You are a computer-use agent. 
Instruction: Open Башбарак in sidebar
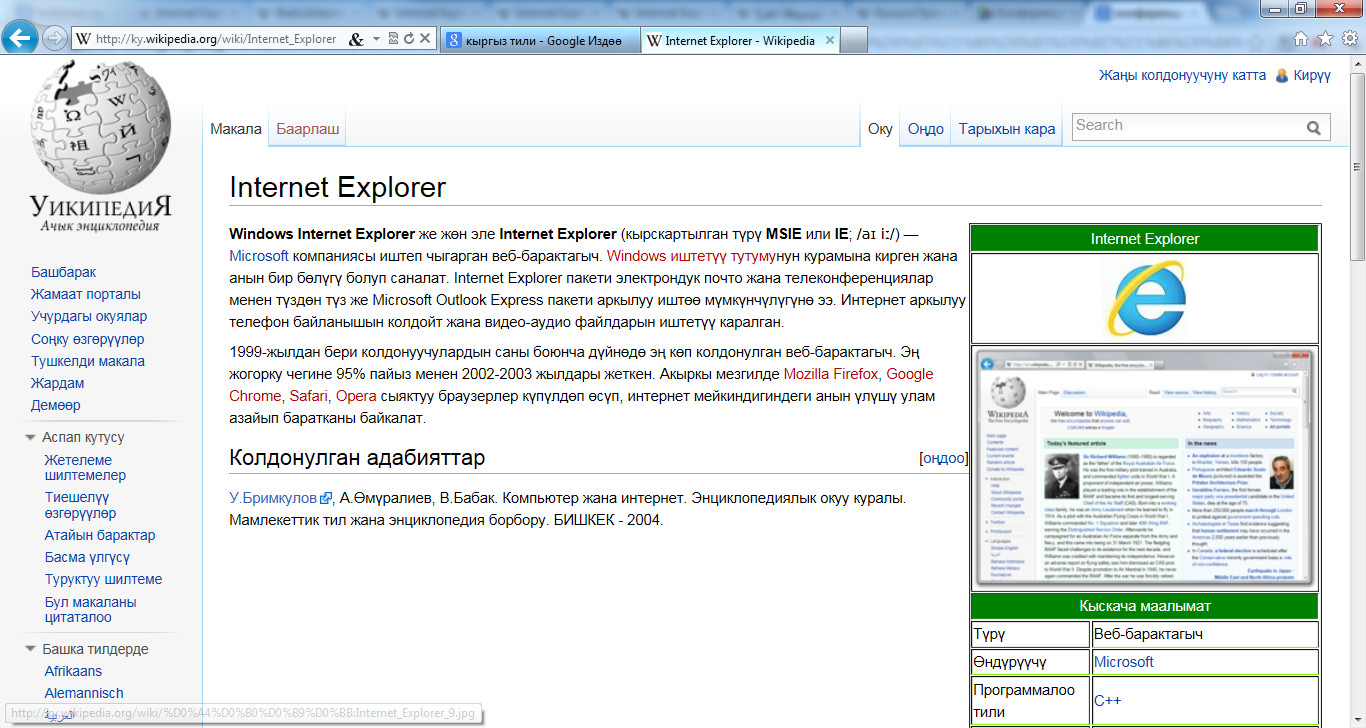pyautogui.click(x=63, y=272)
